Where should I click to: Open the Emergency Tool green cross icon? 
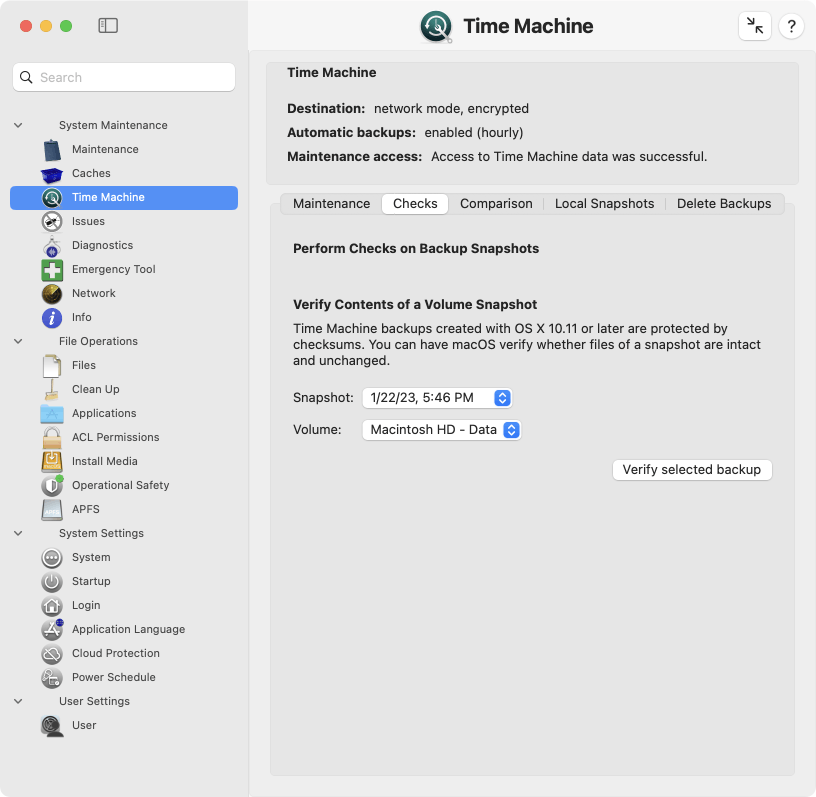click(52, 270)
